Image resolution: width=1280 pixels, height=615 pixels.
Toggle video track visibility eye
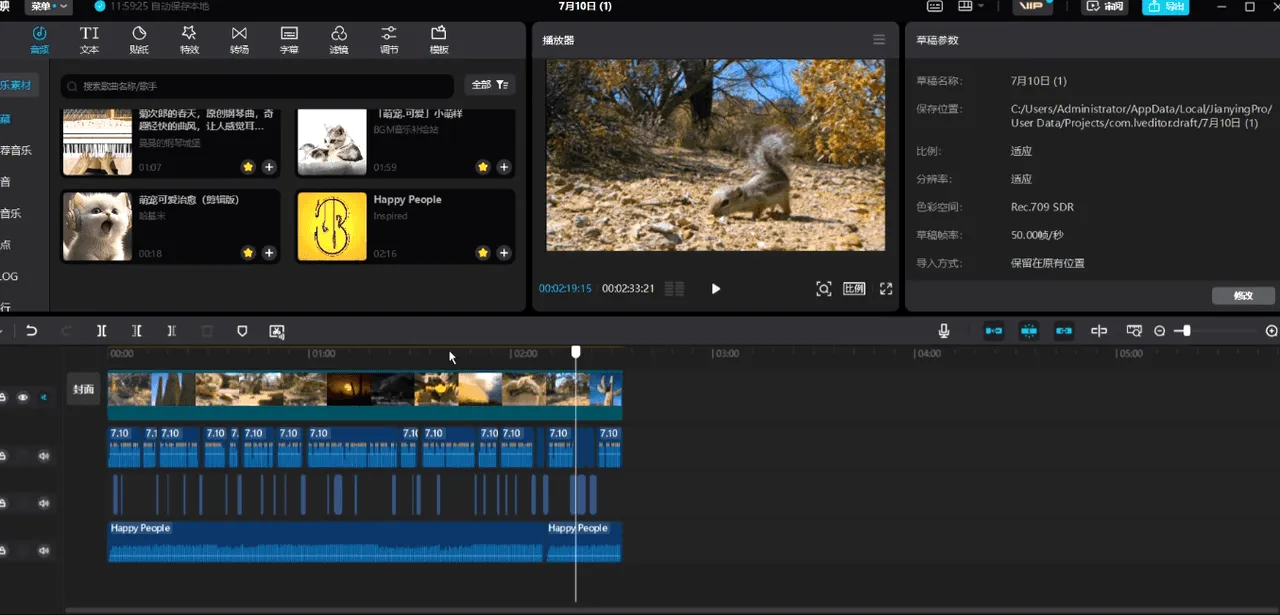[x=23, y=398]
